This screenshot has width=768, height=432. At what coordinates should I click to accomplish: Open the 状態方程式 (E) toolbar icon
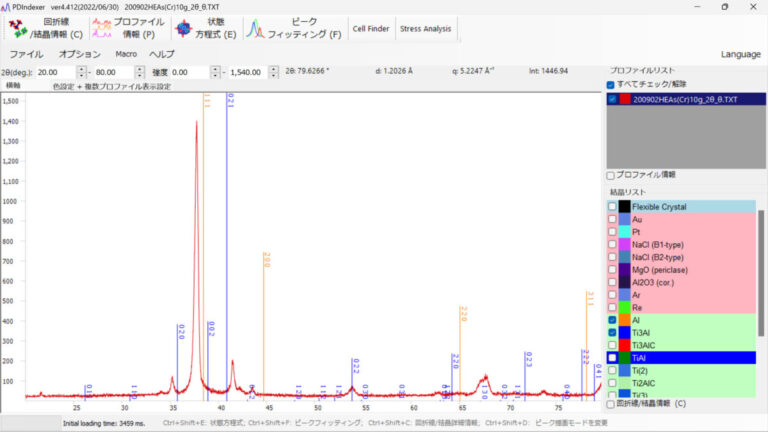tap(205, 28)
